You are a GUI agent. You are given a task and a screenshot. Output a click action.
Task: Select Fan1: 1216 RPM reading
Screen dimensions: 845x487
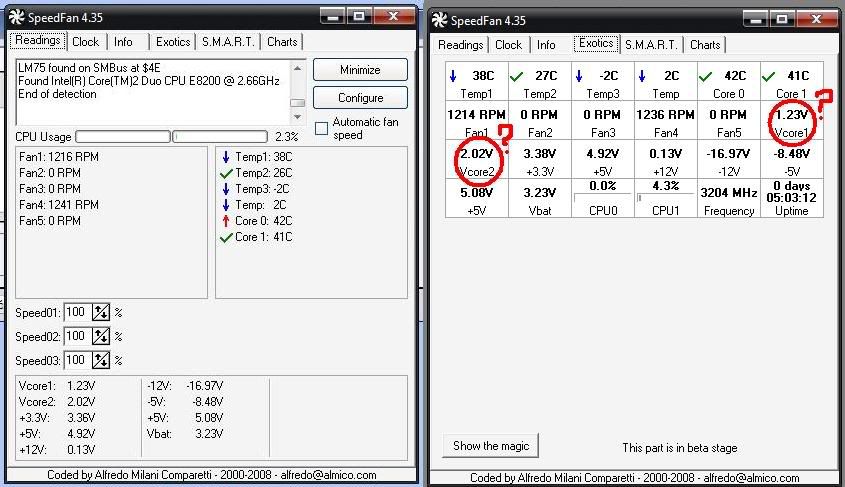(59, 157)
